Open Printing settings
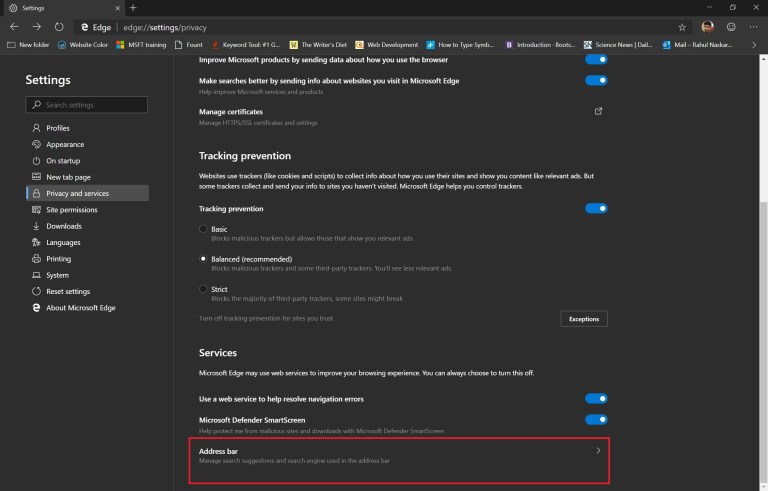Screen dimensions: 768x491 [87, 259]
